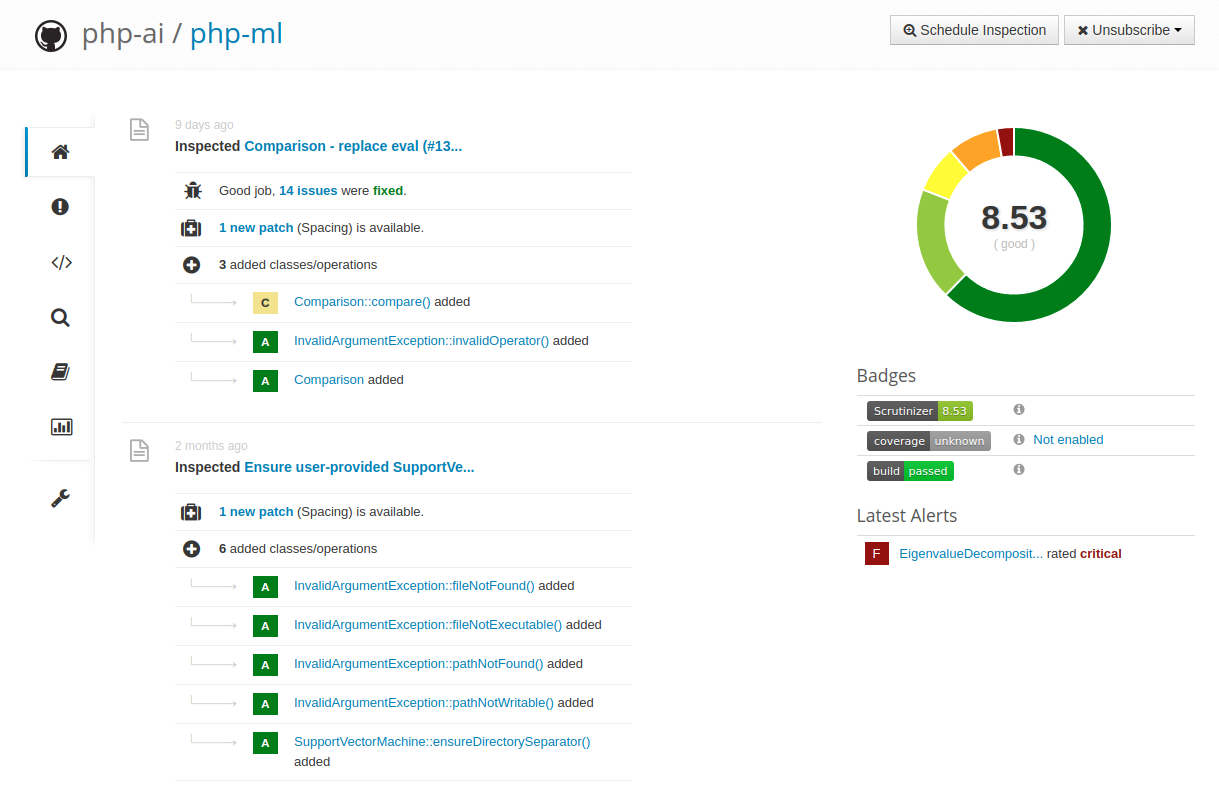Open the GitHub octocat logo icon

click(x=51, y=36)
